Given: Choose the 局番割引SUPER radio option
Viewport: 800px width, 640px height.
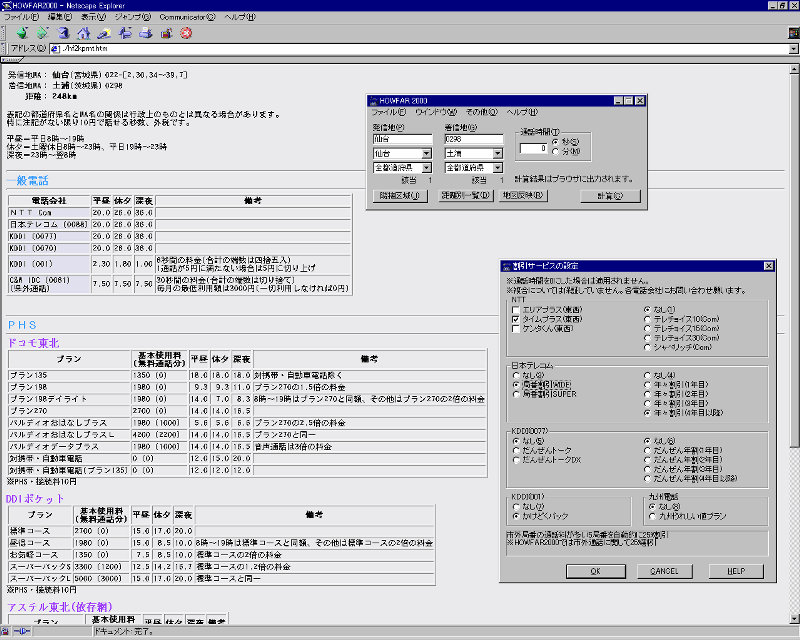Looking at the screenshot, I should [x=516, y=394].
